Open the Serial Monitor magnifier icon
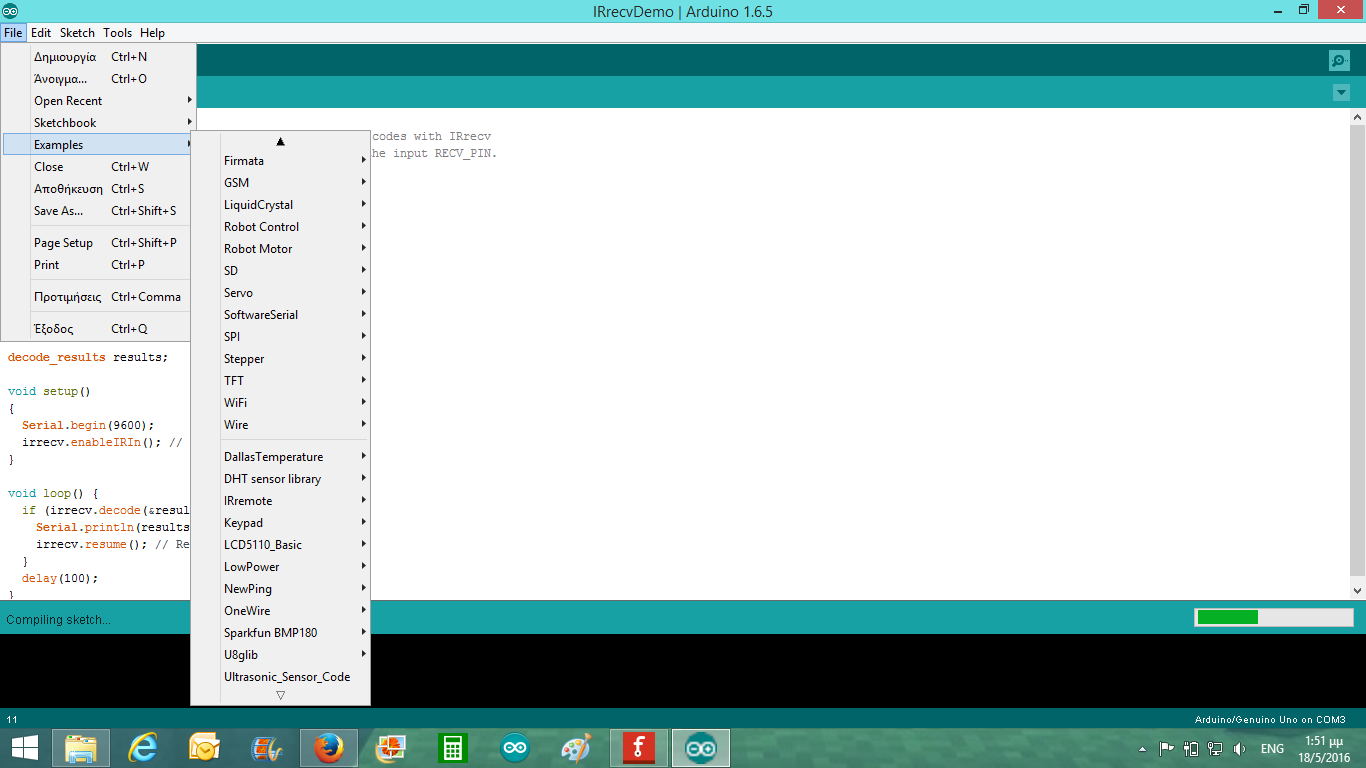Viewport: 1366px width, 768px height. tap(1339, 60)
